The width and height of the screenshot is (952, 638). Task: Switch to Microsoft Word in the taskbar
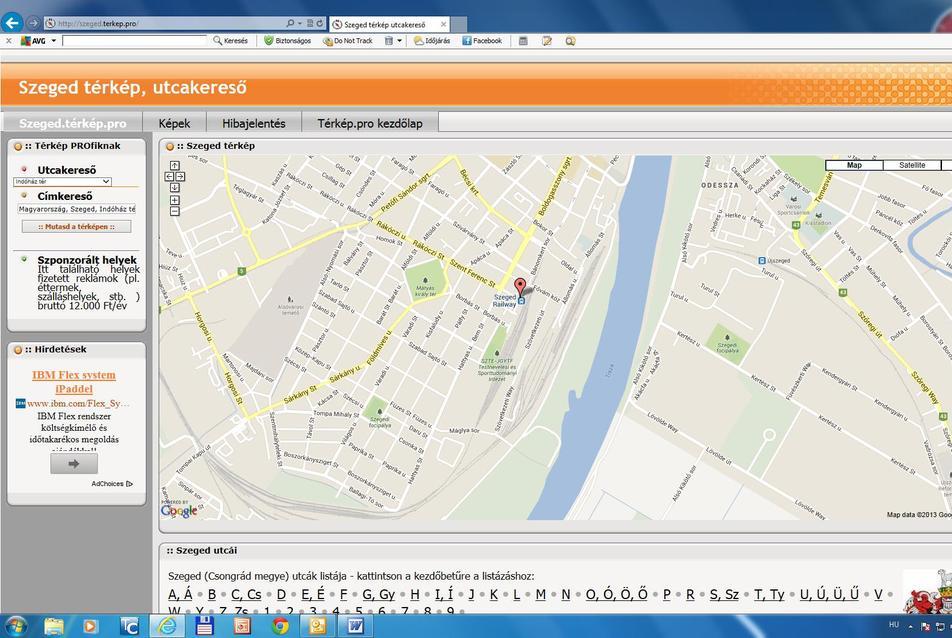[x=355, y=626]
